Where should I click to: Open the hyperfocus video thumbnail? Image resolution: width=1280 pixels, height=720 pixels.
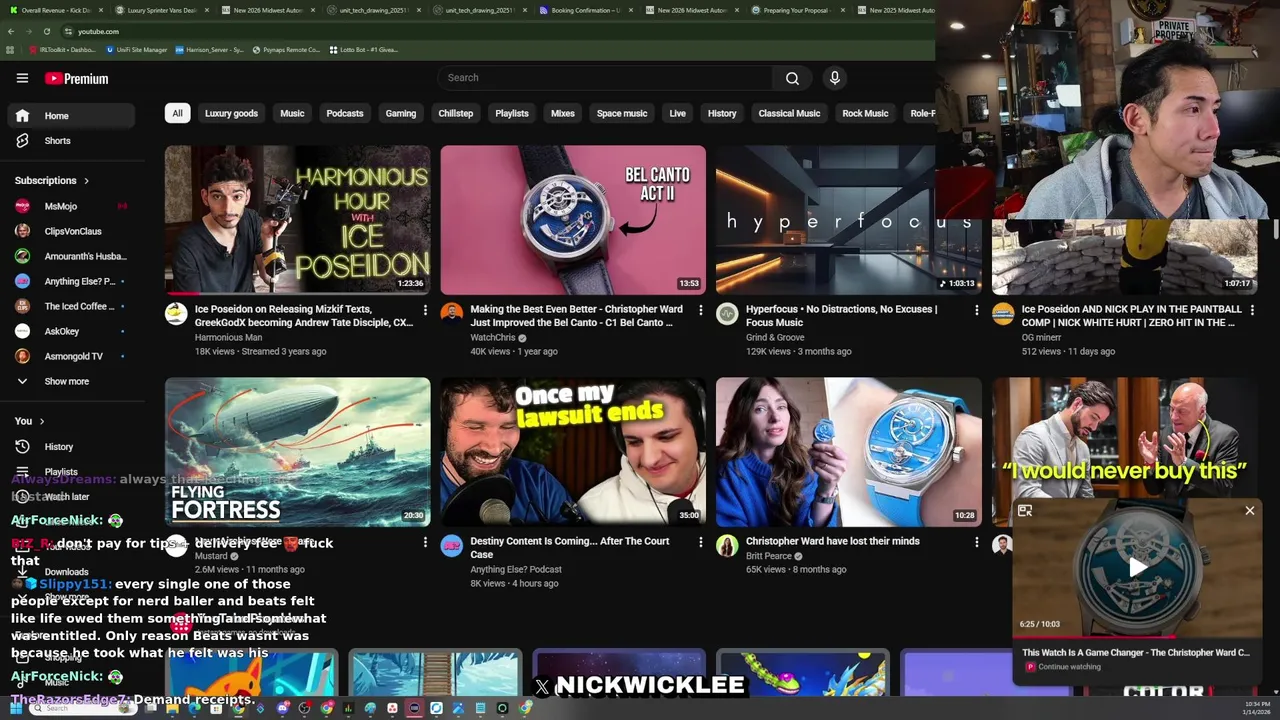(x=848, y=220)
